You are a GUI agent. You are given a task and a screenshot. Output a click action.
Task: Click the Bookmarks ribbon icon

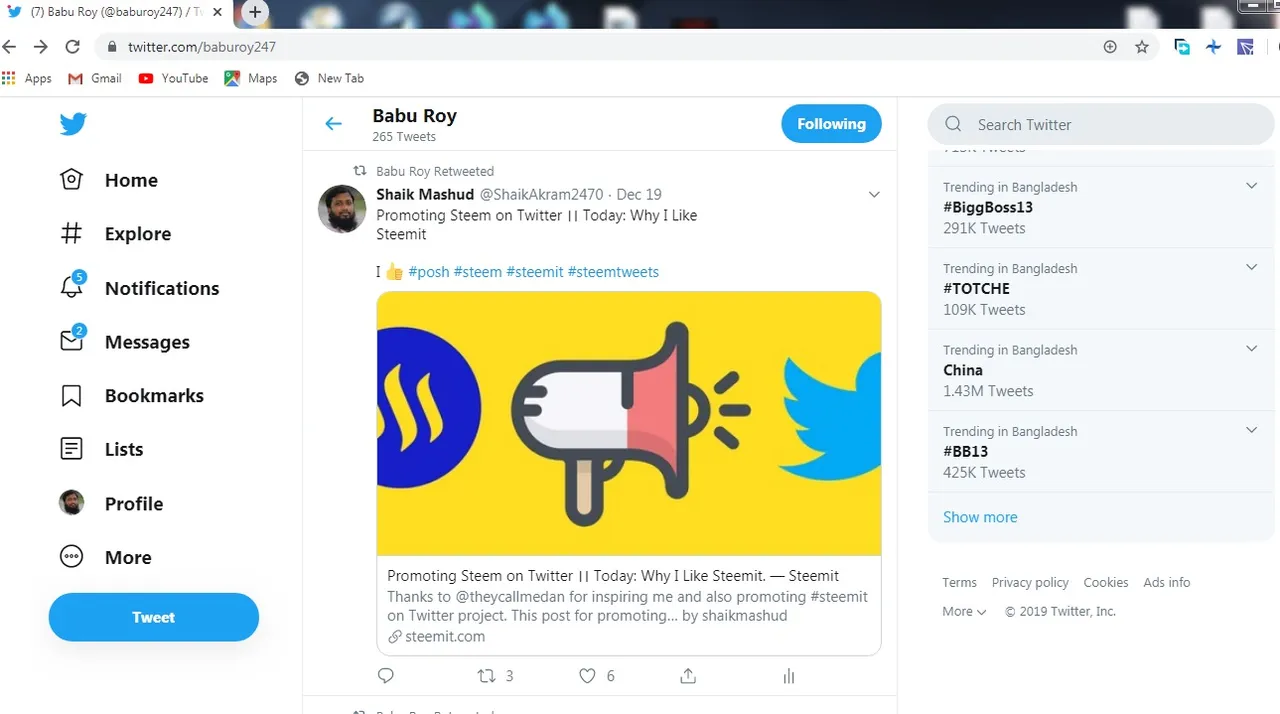tap(71, 396)
